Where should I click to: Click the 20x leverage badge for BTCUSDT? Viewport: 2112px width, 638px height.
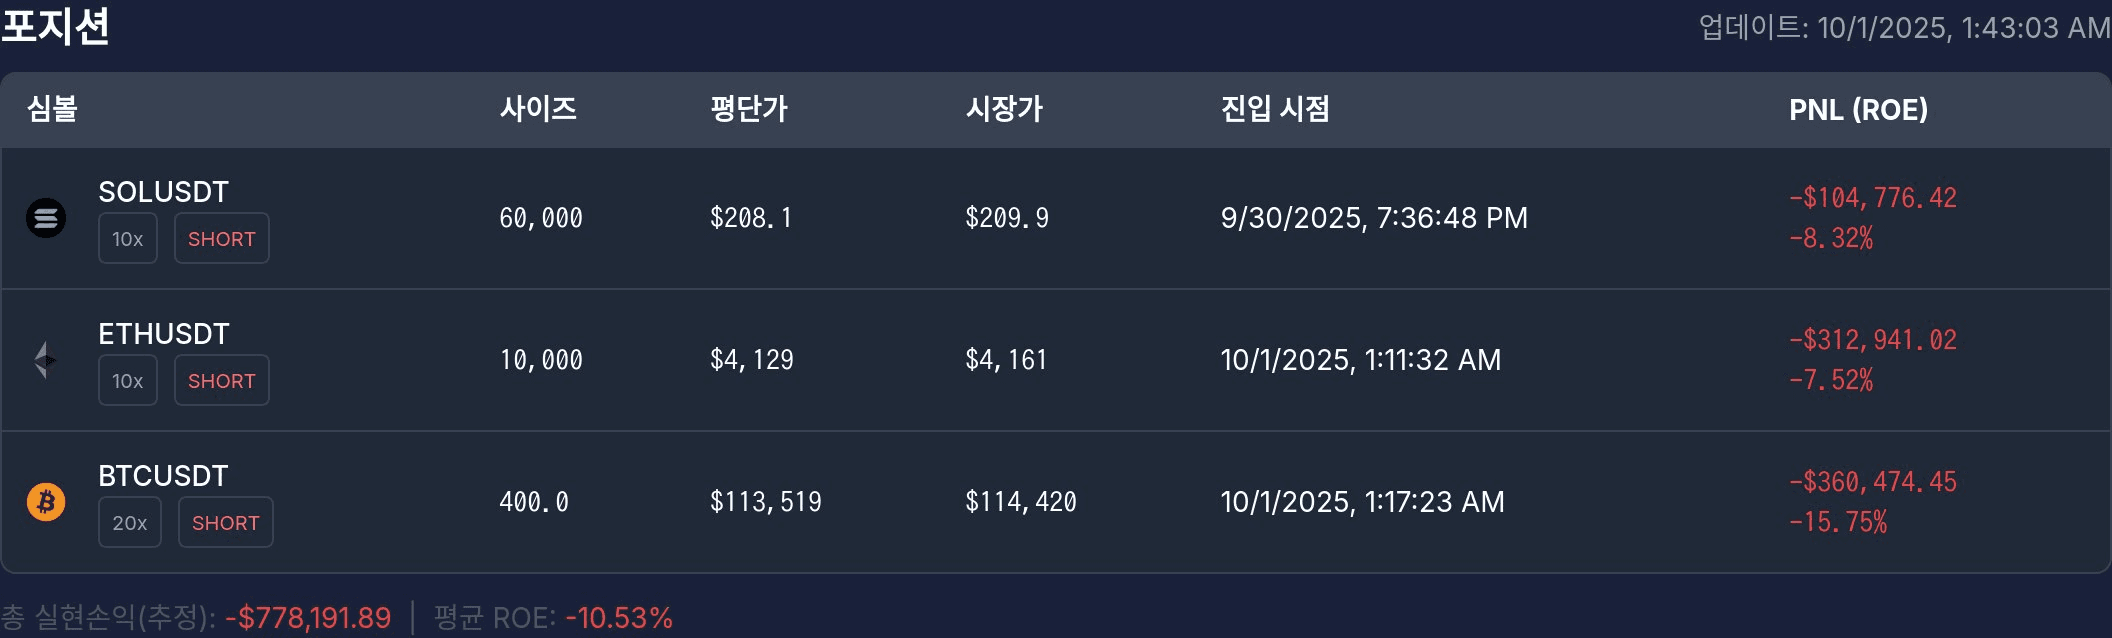point(130,523)
